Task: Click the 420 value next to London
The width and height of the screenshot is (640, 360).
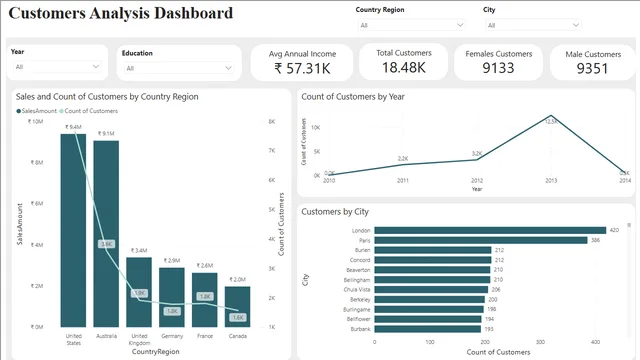Action: click(x=614, y=230)
